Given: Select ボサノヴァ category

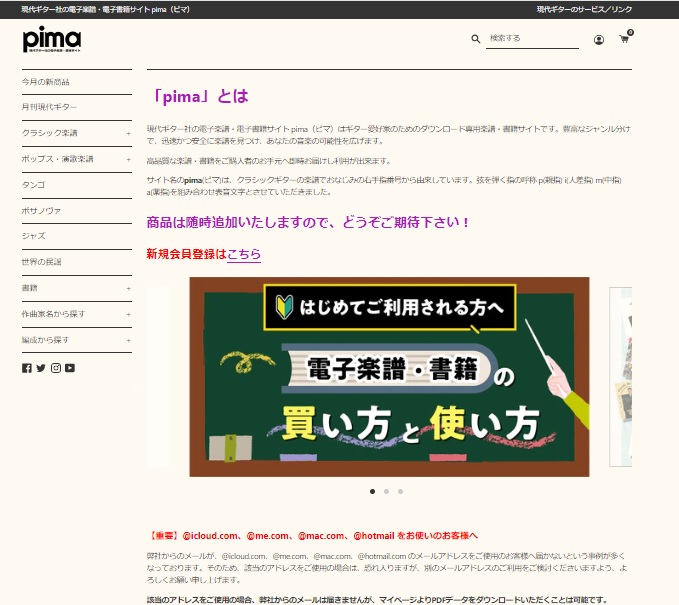Looking at the screenshot, I should point(41,211).
